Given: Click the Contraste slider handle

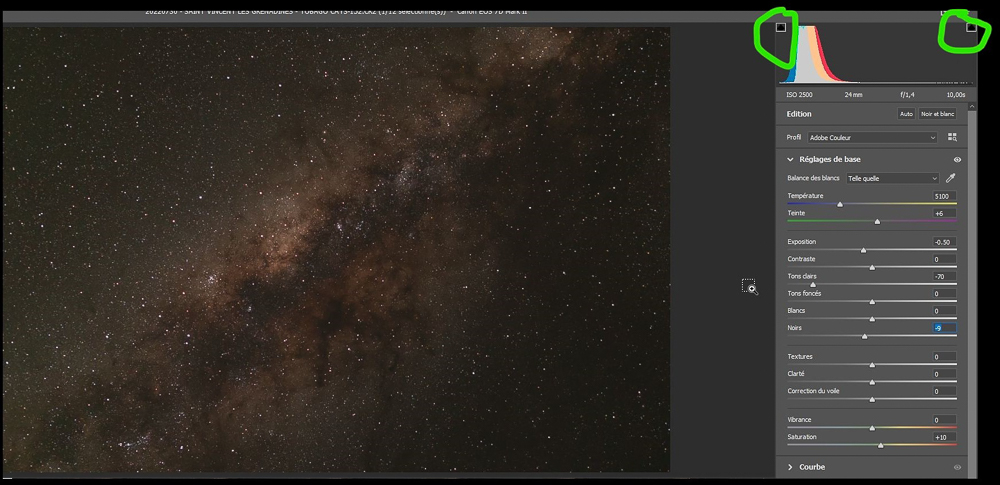Looking at the screenshot, I should coord(872,267).
